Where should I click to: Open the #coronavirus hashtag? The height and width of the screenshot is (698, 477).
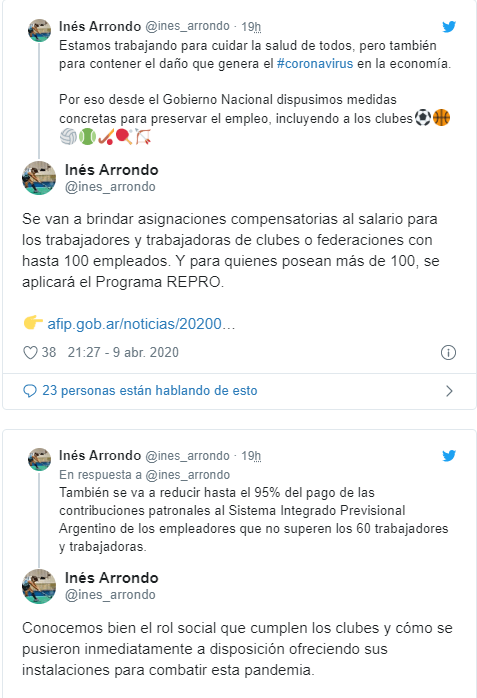click(x=315, y=64)
